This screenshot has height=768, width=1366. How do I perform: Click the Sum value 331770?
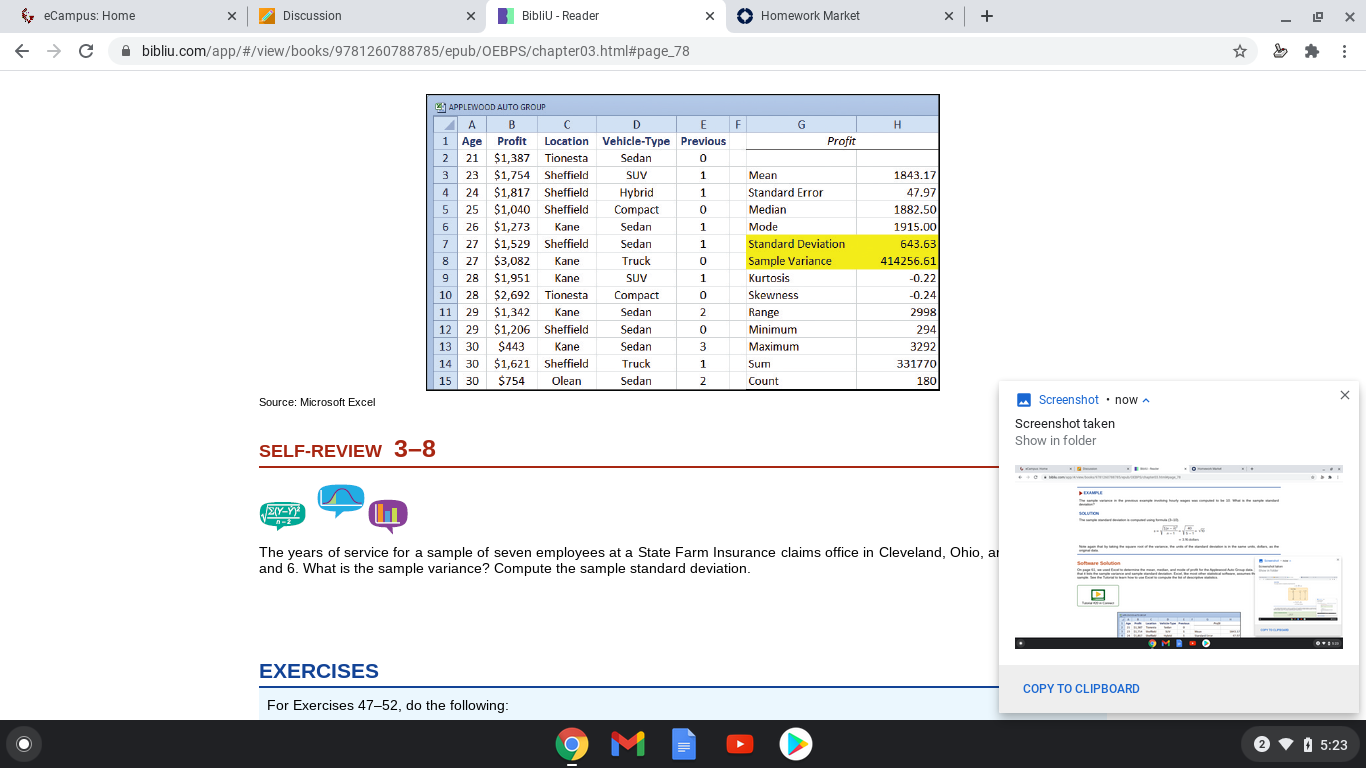[917, 364]
